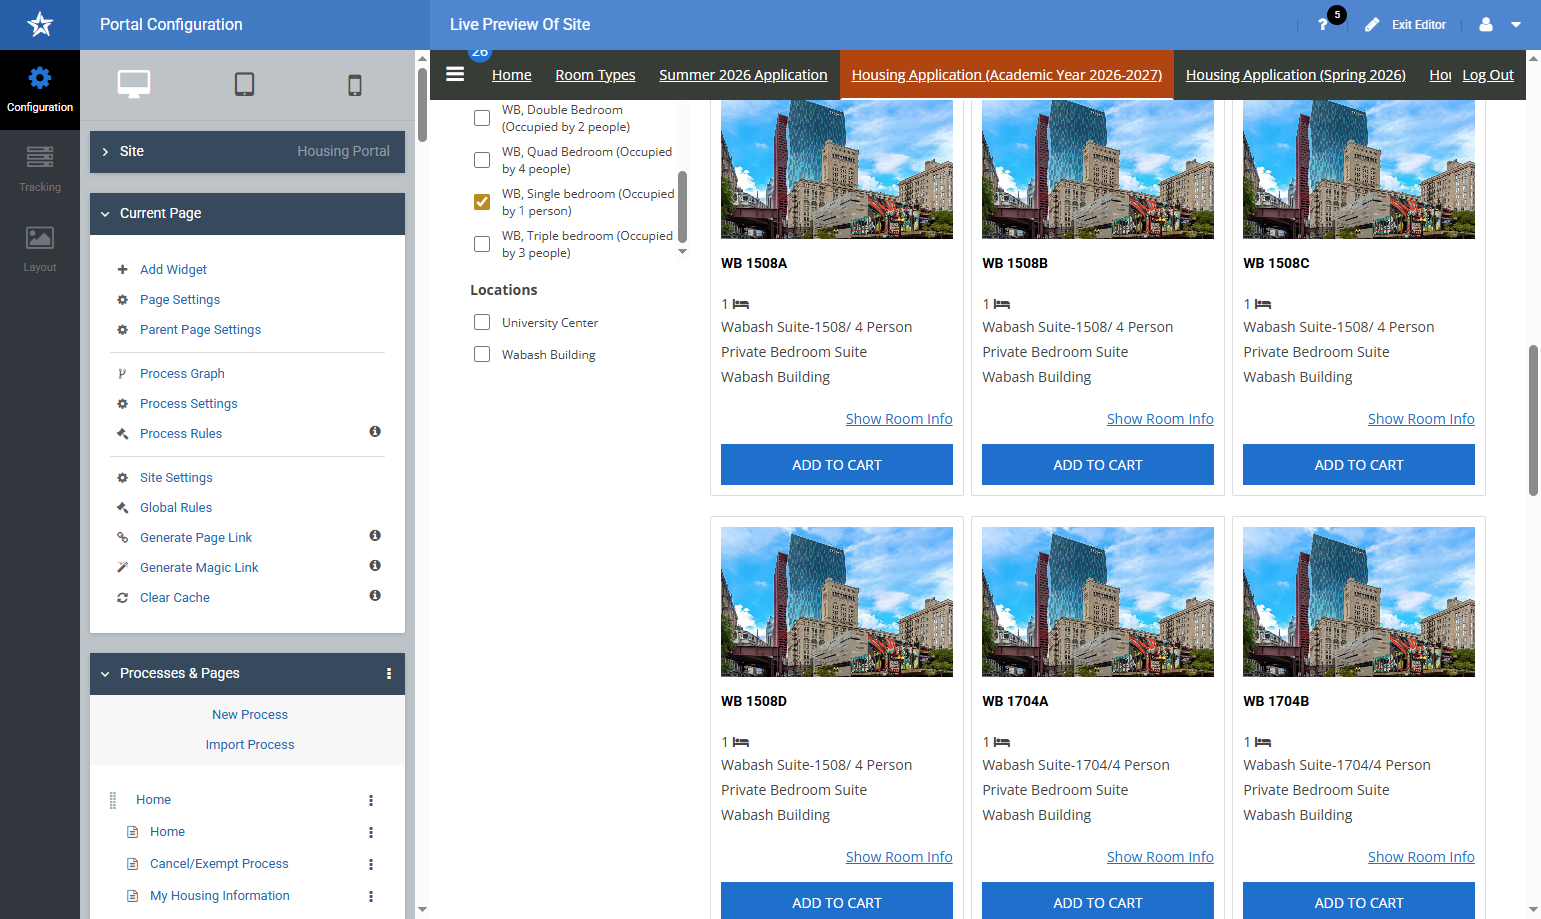Click the hamburger menu icon in preview
The image size is (1541, 919).
455,74
